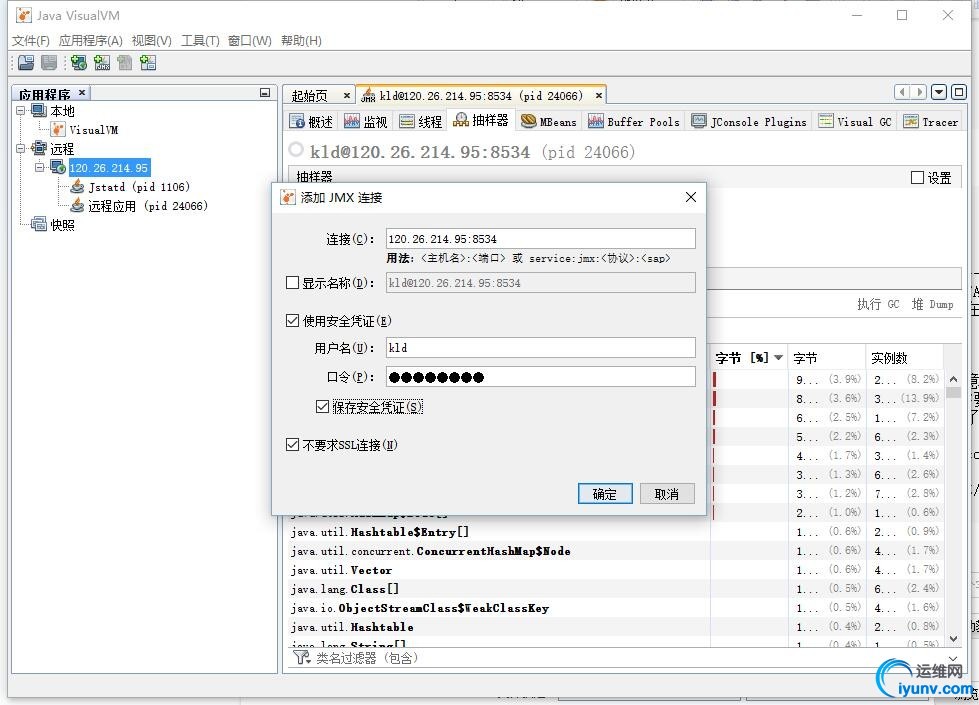The width and height of the screenshot is (979, 705).
Task: Toggle the 显示名称(D) checkbox
Action: point(292,283)
